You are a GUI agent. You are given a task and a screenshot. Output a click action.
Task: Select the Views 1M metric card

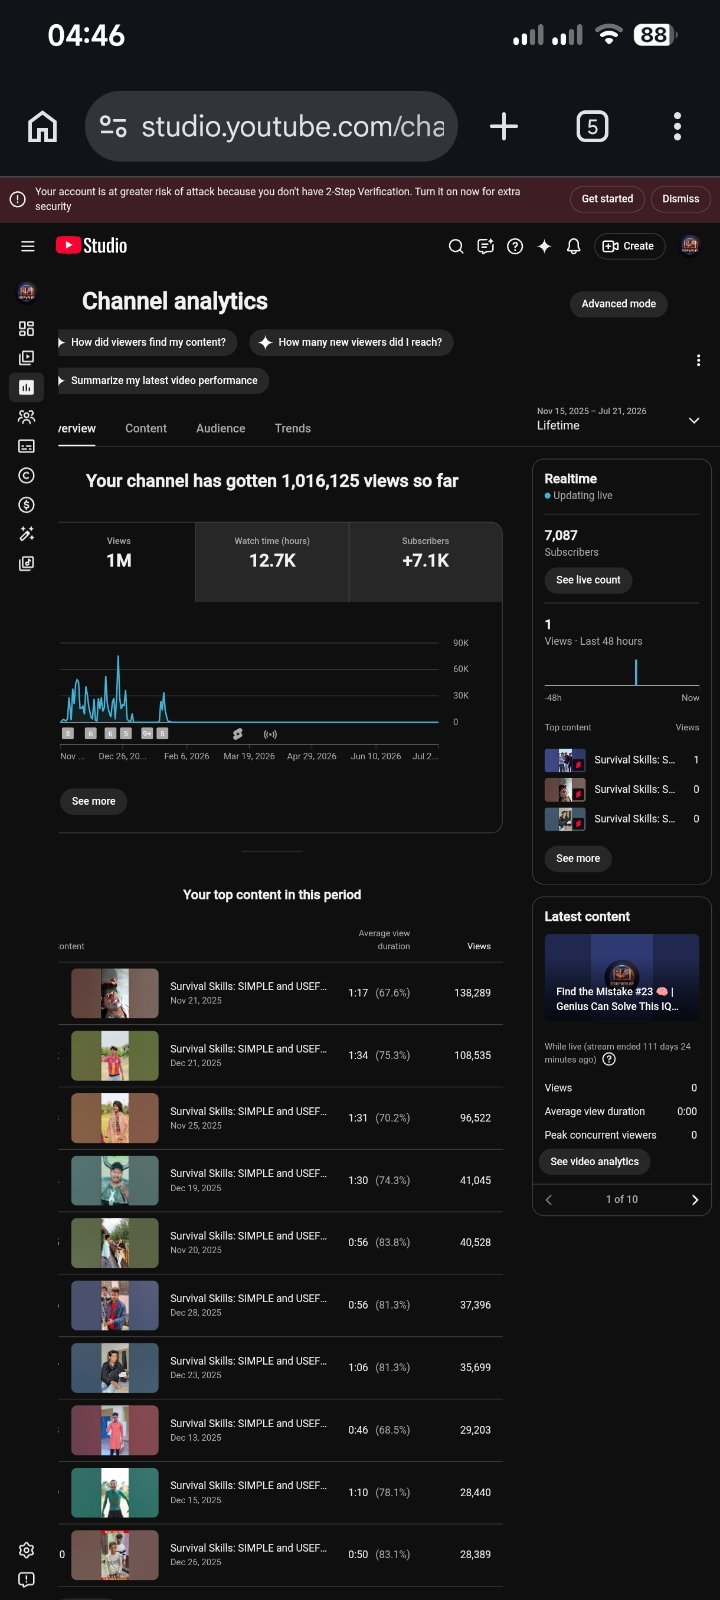coord(126,561)
